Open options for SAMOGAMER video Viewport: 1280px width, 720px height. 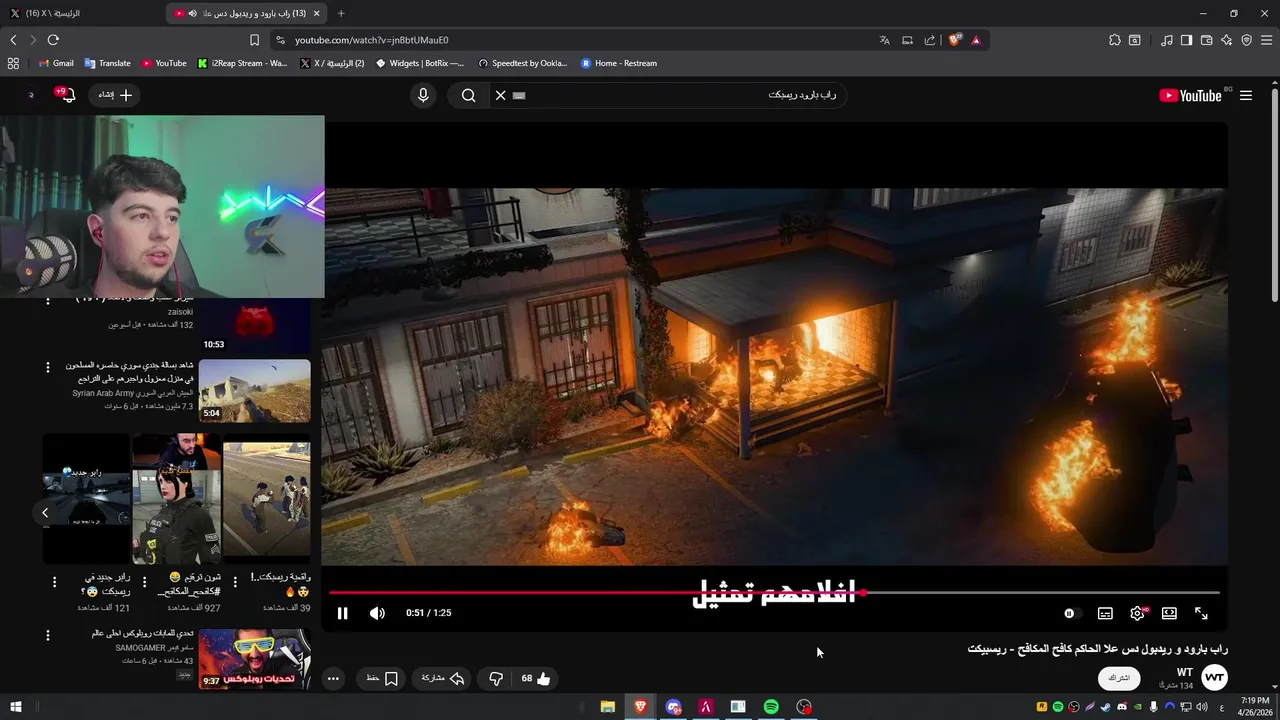[47, 636]
